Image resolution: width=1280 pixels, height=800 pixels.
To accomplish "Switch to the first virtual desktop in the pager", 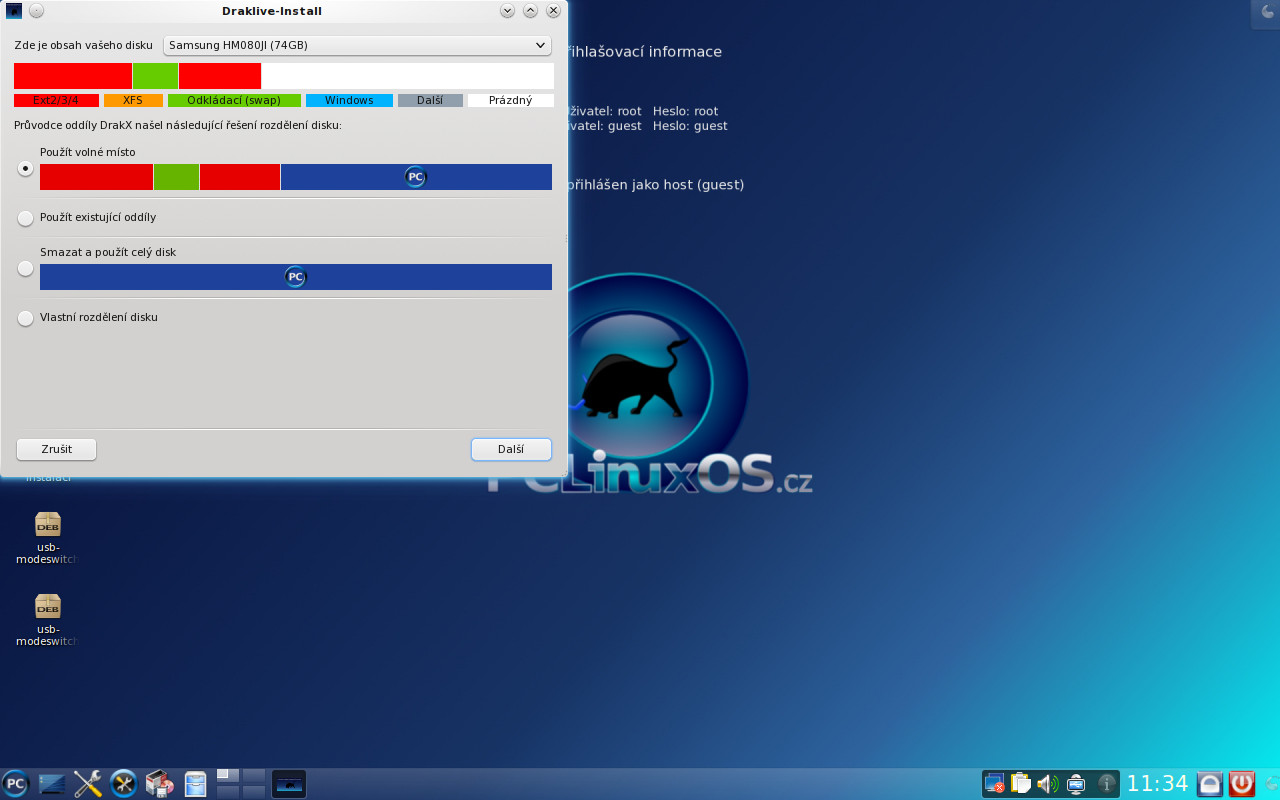I will click(228, 776).
